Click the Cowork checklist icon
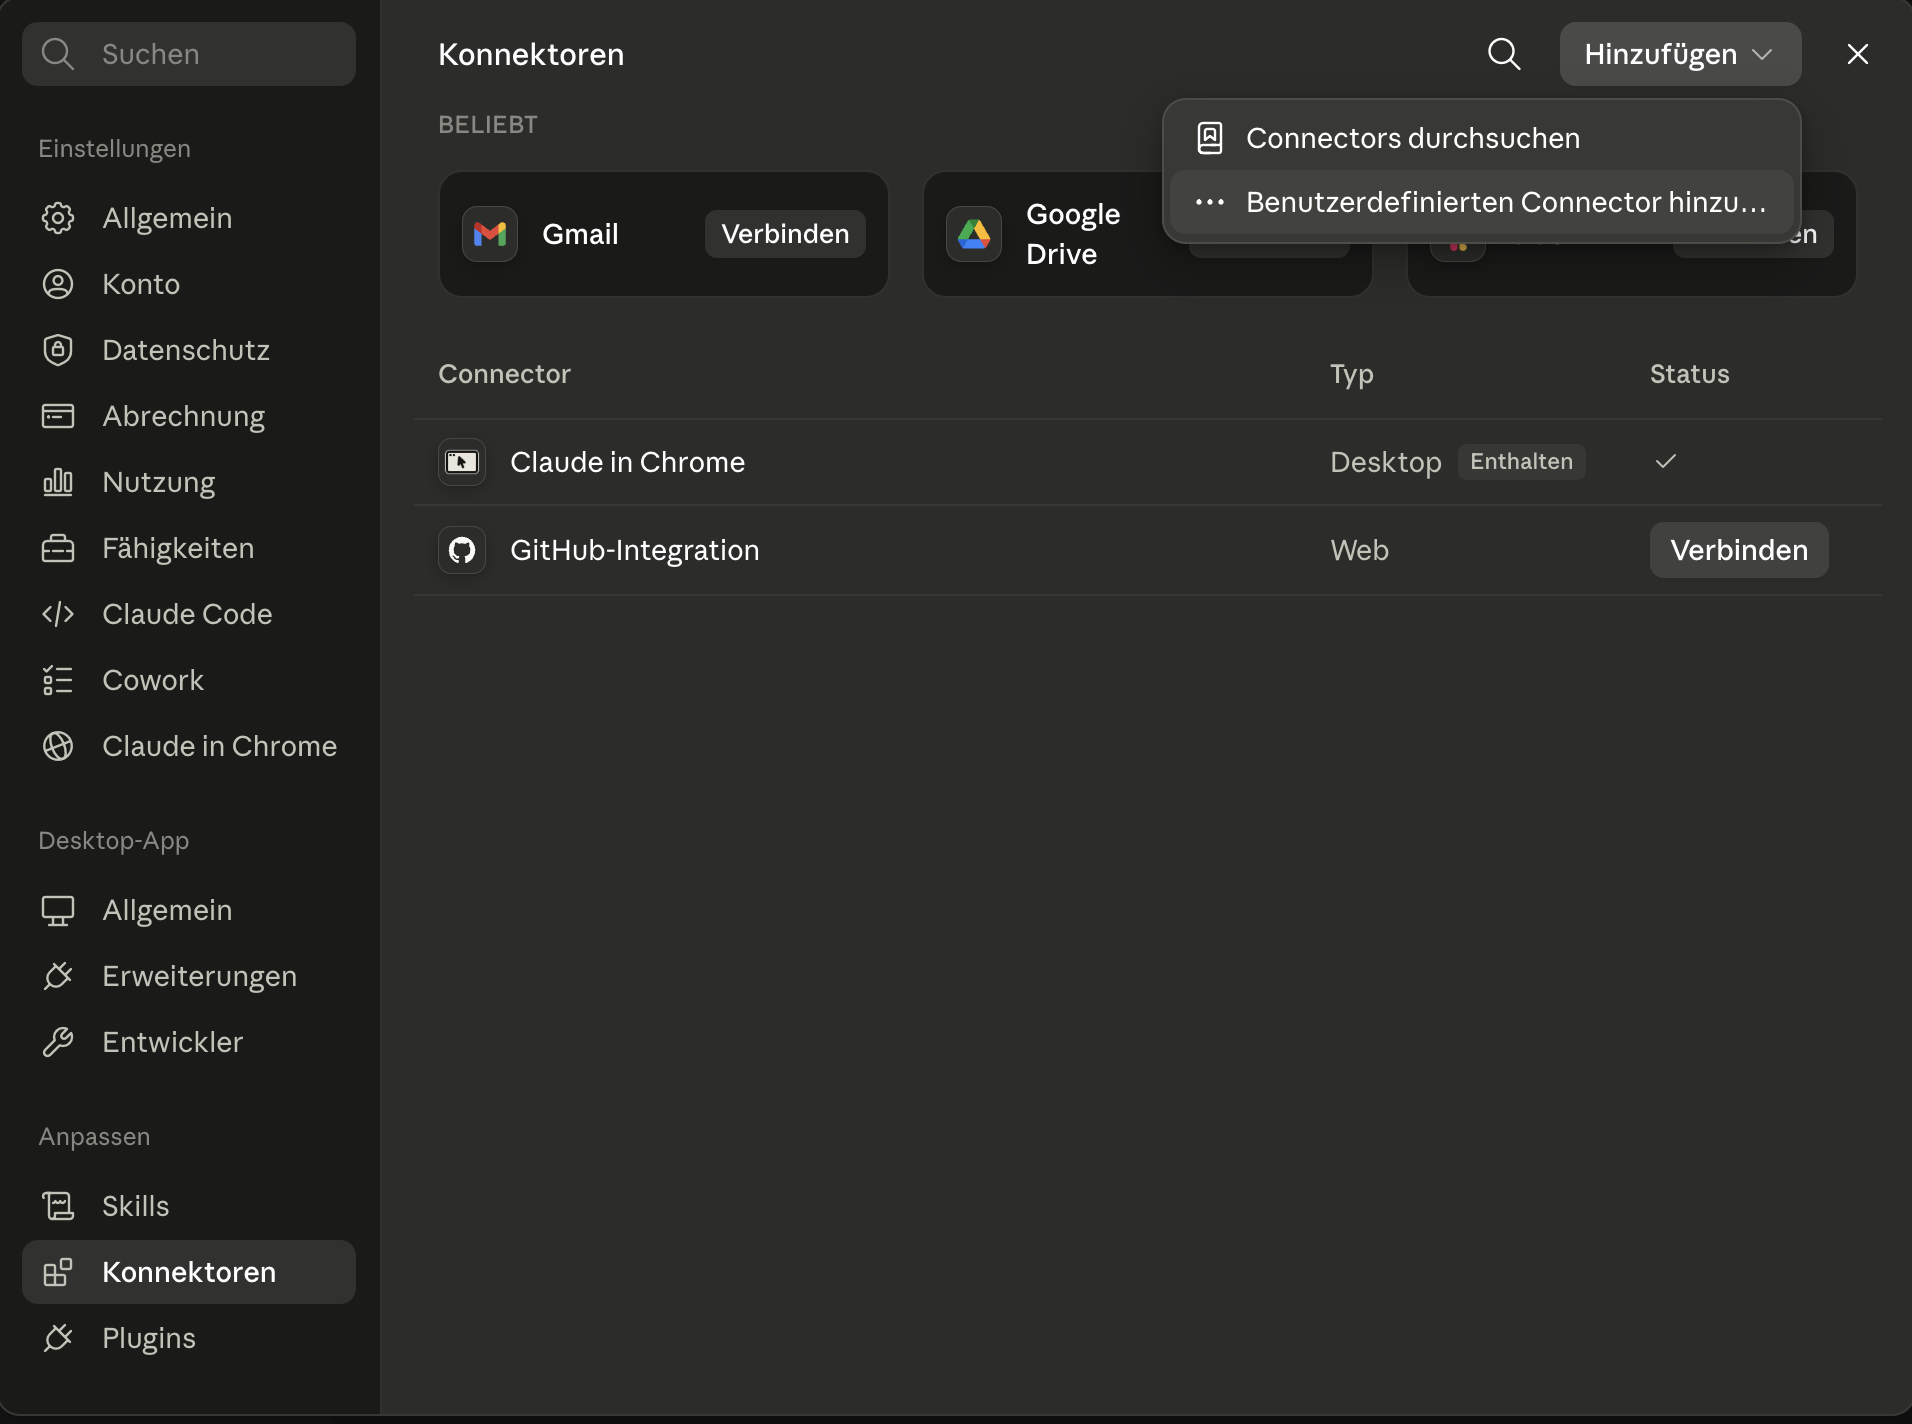This screenshot has height=1424, width=1912. tap(58, 680)
